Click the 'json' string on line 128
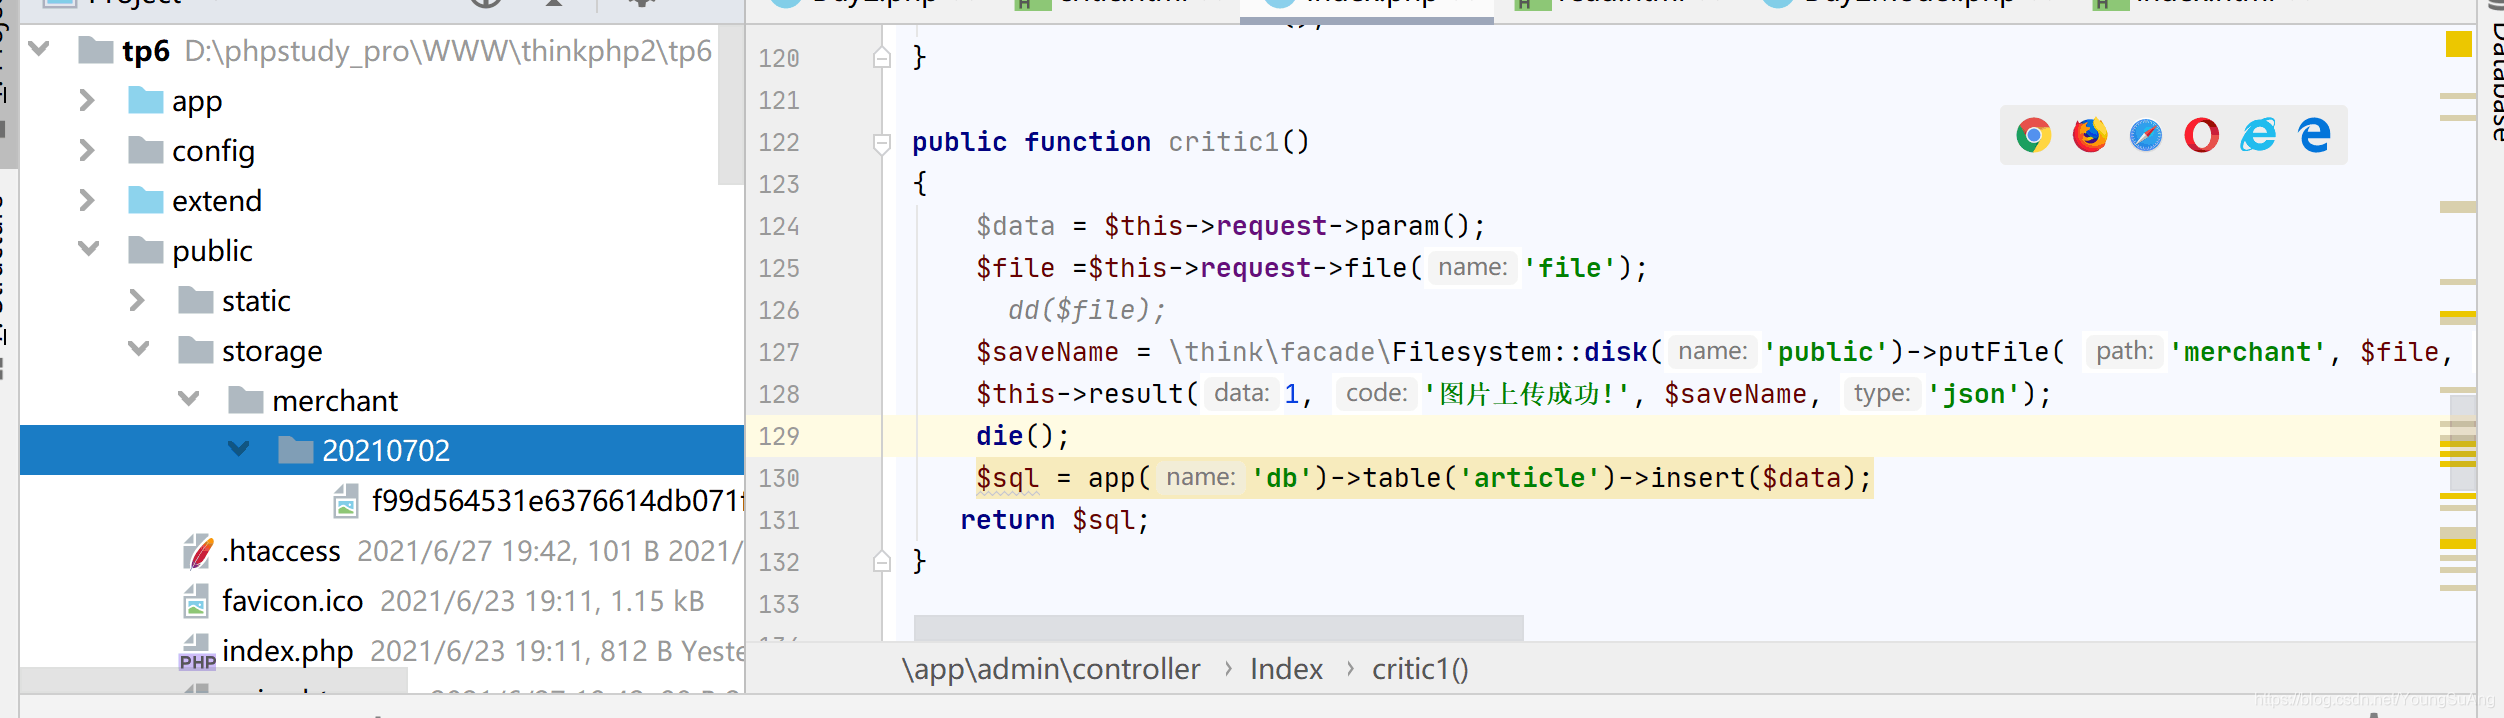Image resolution: width=2504 pixels, height=718 pixels. tap(1973, 394)
